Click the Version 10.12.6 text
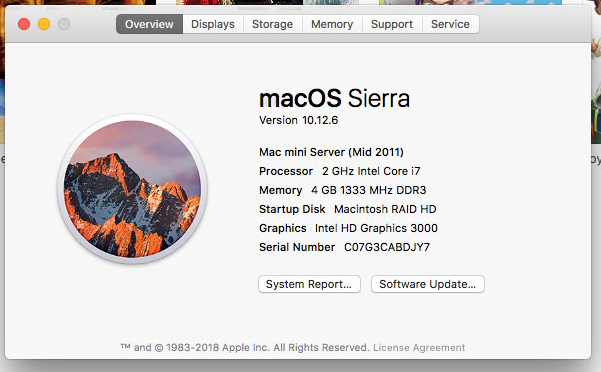Viewport: 601px width, 372px height. [299, 120]
